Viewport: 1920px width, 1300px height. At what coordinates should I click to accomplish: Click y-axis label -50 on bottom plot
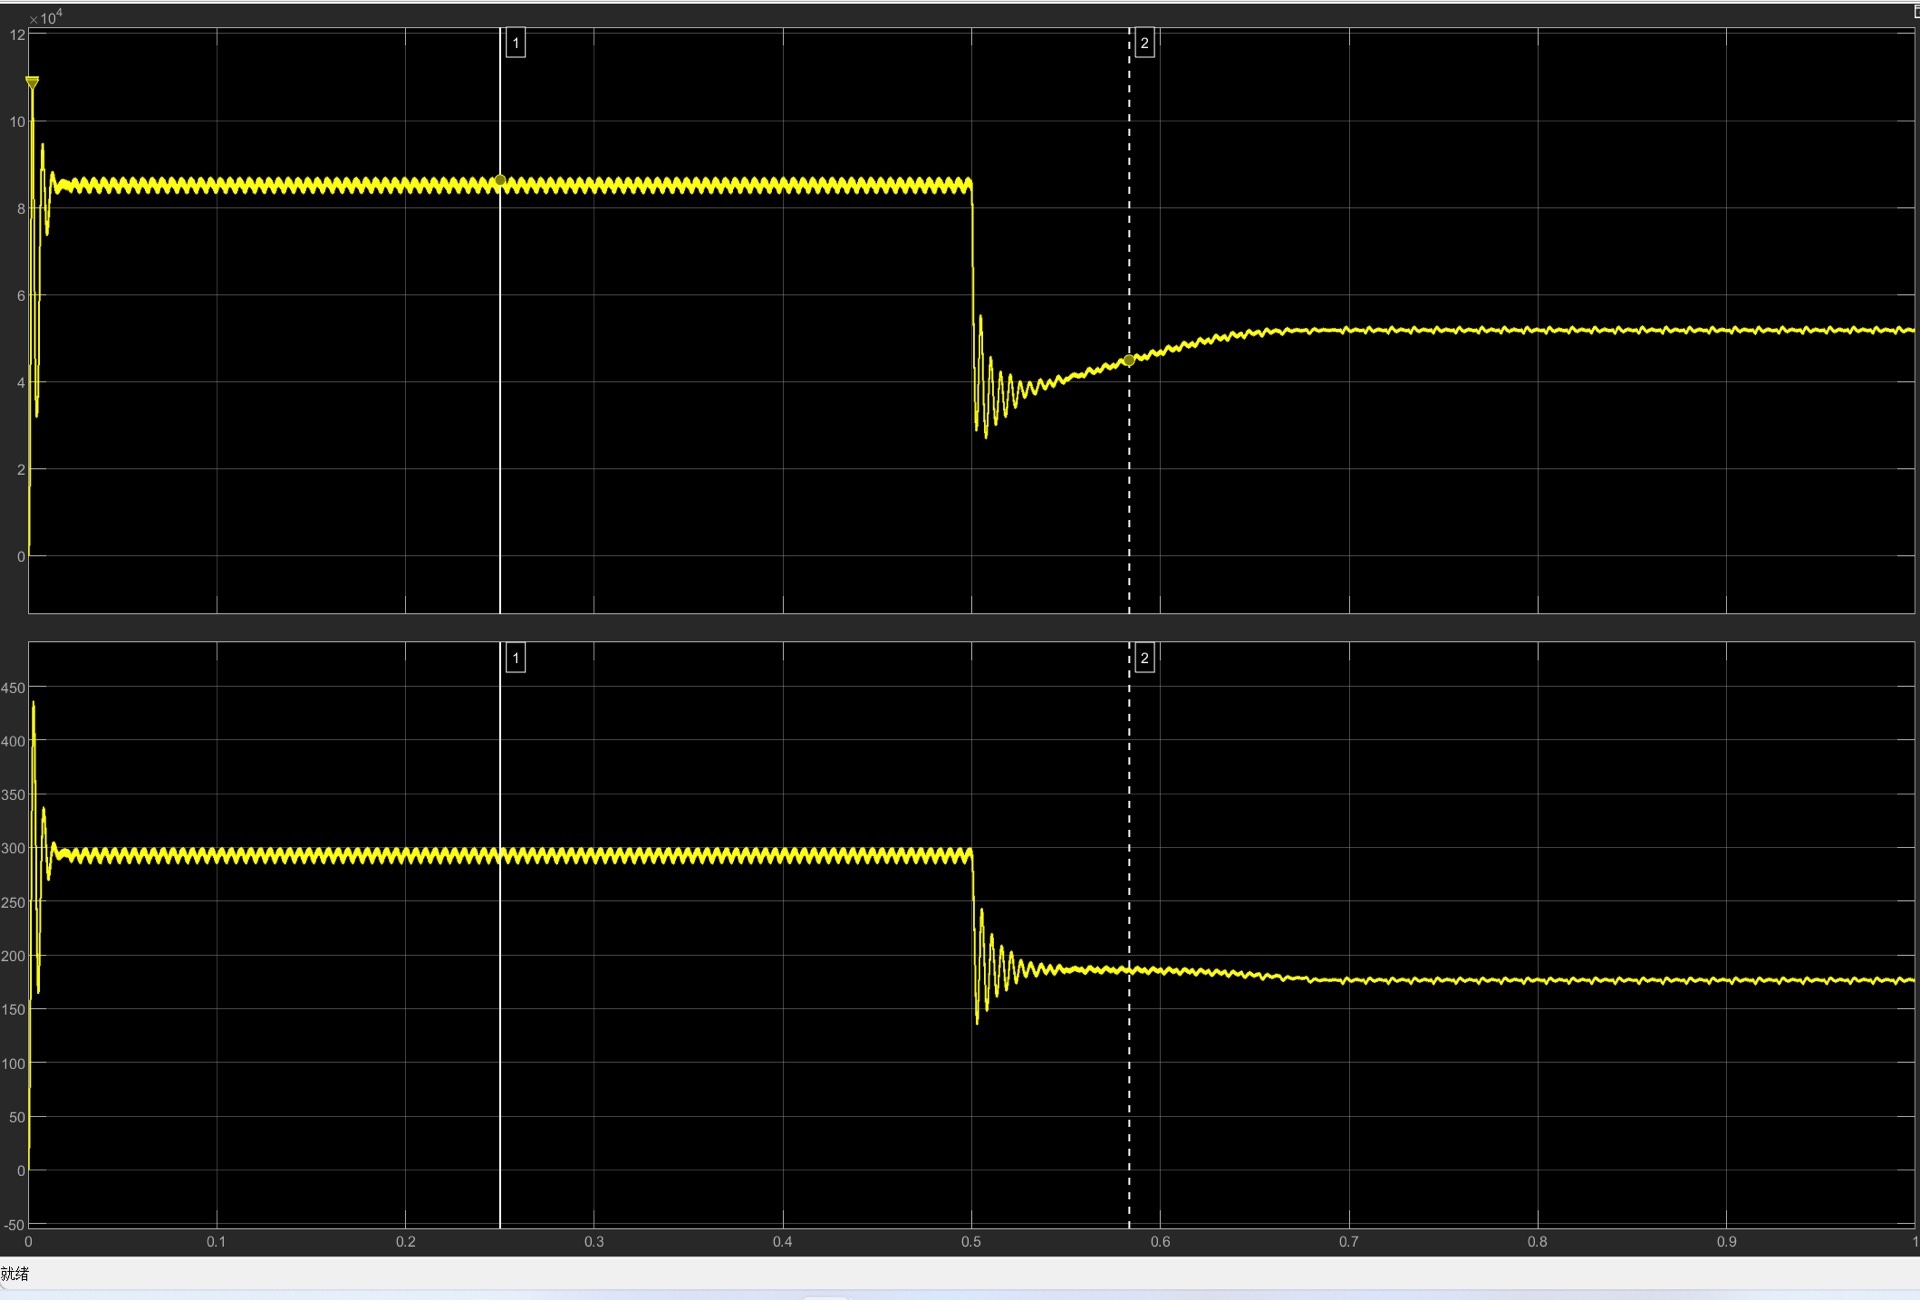[x=13, y=1224]
